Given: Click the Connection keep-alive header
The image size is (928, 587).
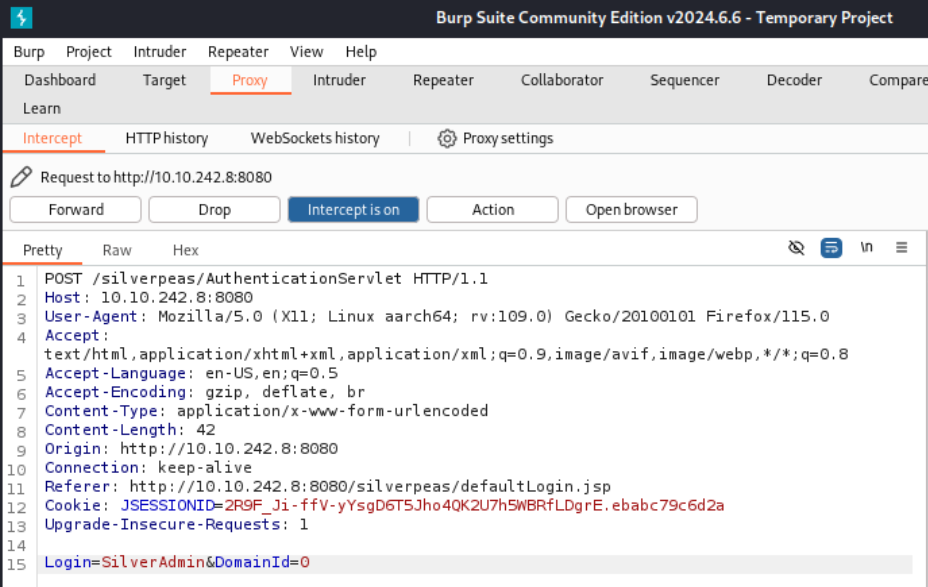Looking at the screenshot, I should pos(148,468).
